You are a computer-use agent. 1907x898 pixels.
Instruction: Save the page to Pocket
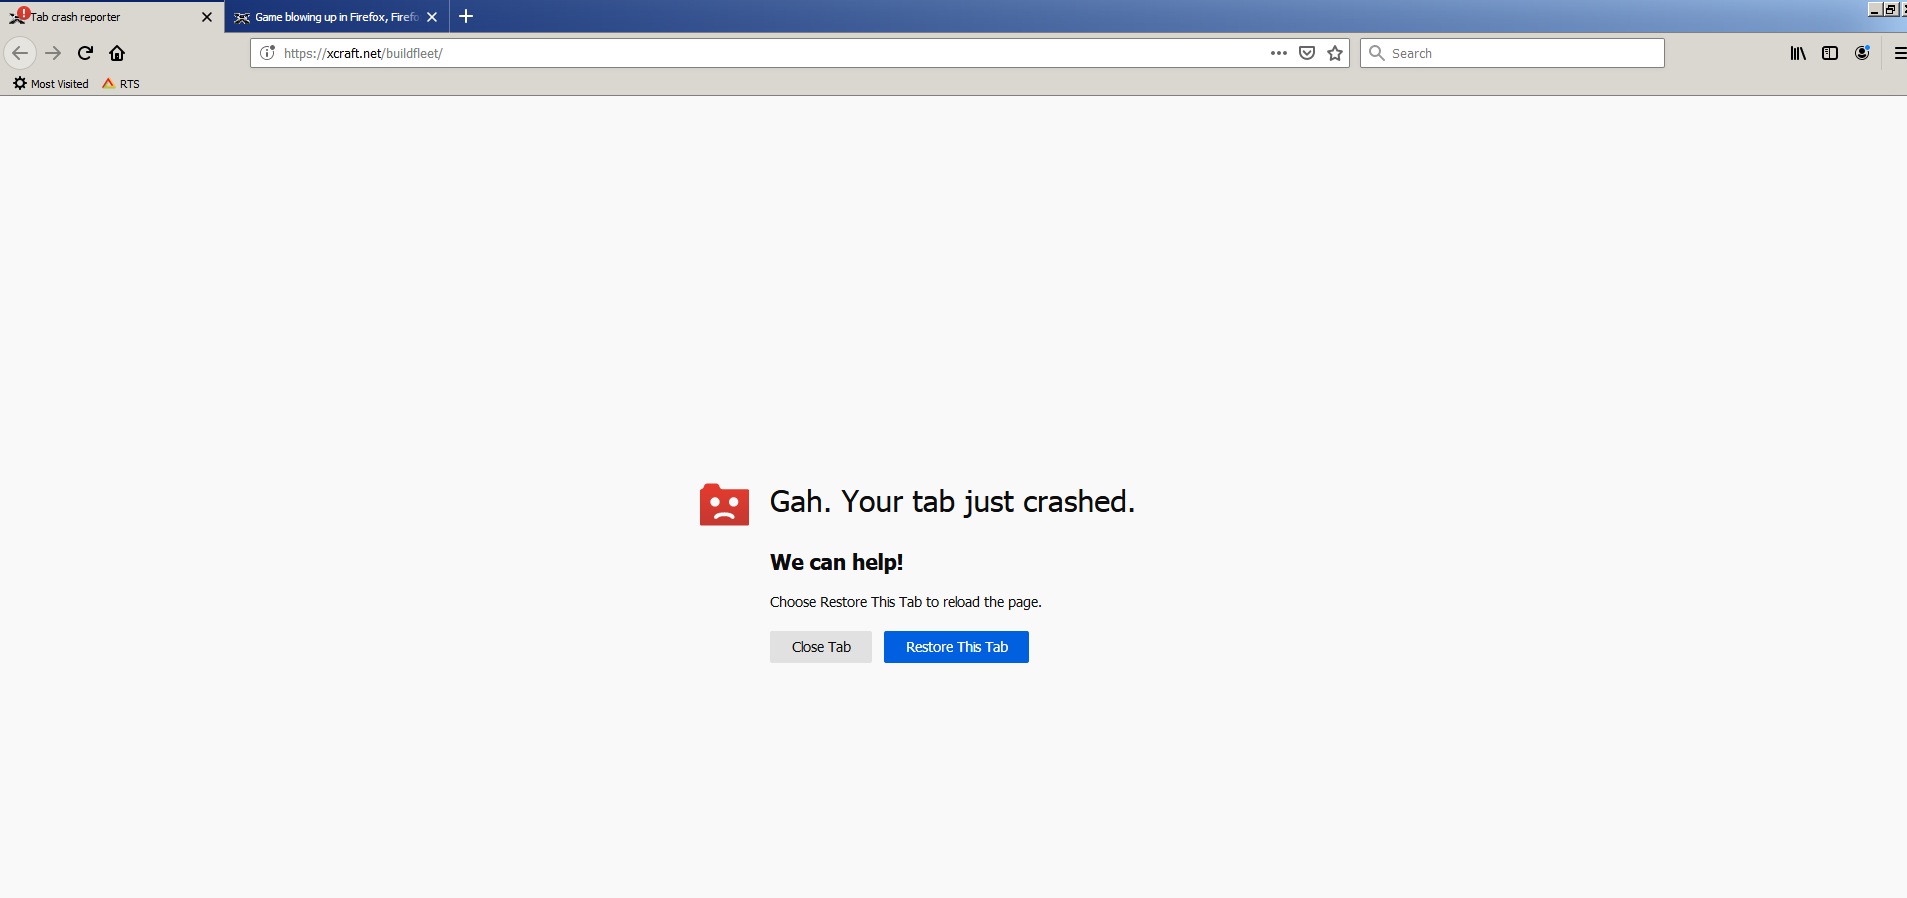click(1307, 53)
